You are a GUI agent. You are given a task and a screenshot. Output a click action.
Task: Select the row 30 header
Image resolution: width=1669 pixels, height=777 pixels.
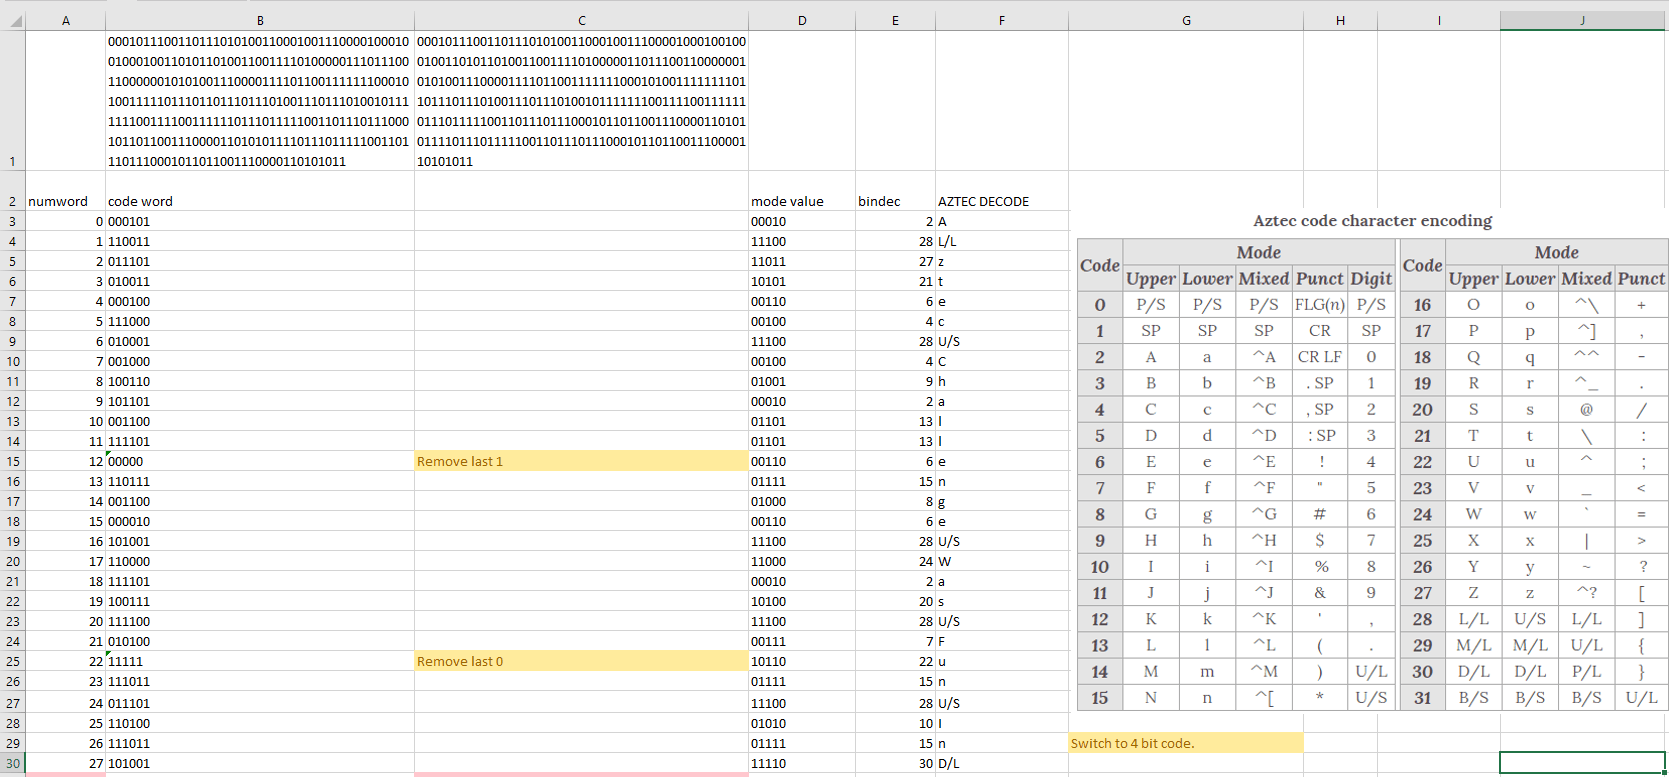(x=12, y=763)
